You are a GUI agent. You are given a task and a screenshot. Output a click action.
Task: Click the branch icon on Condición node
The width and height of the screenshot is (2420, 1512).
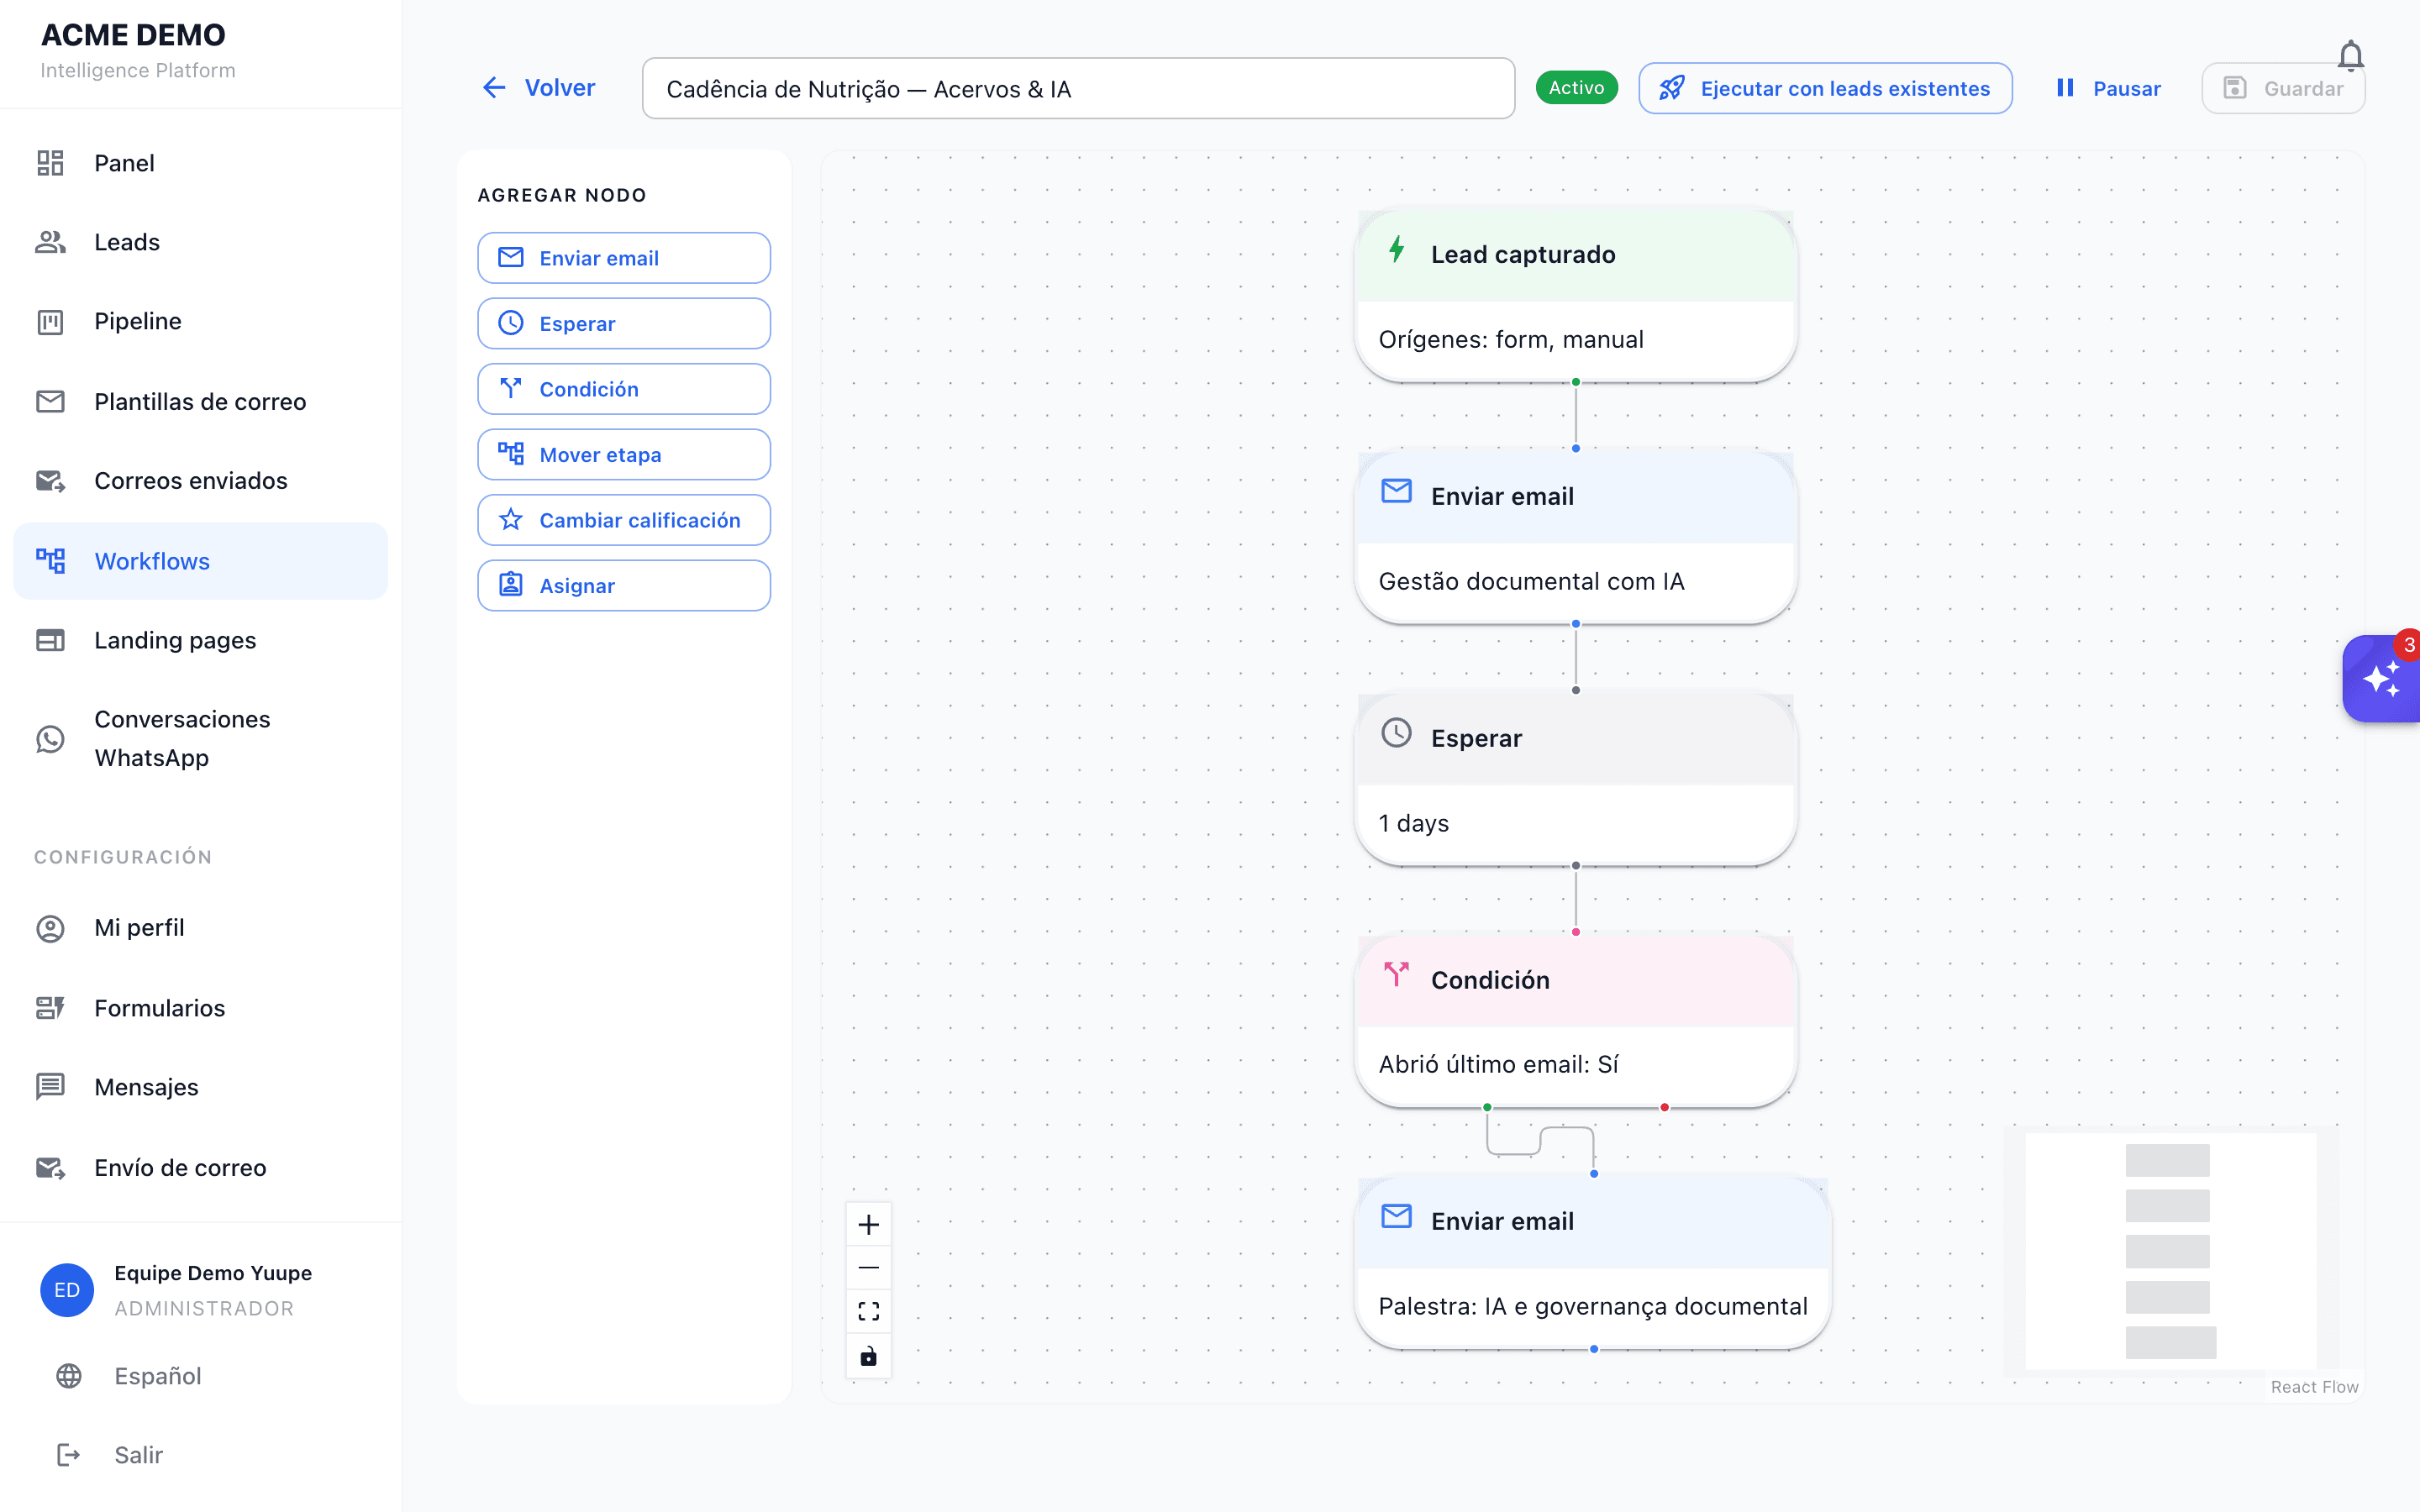[x=1396, y=974]
